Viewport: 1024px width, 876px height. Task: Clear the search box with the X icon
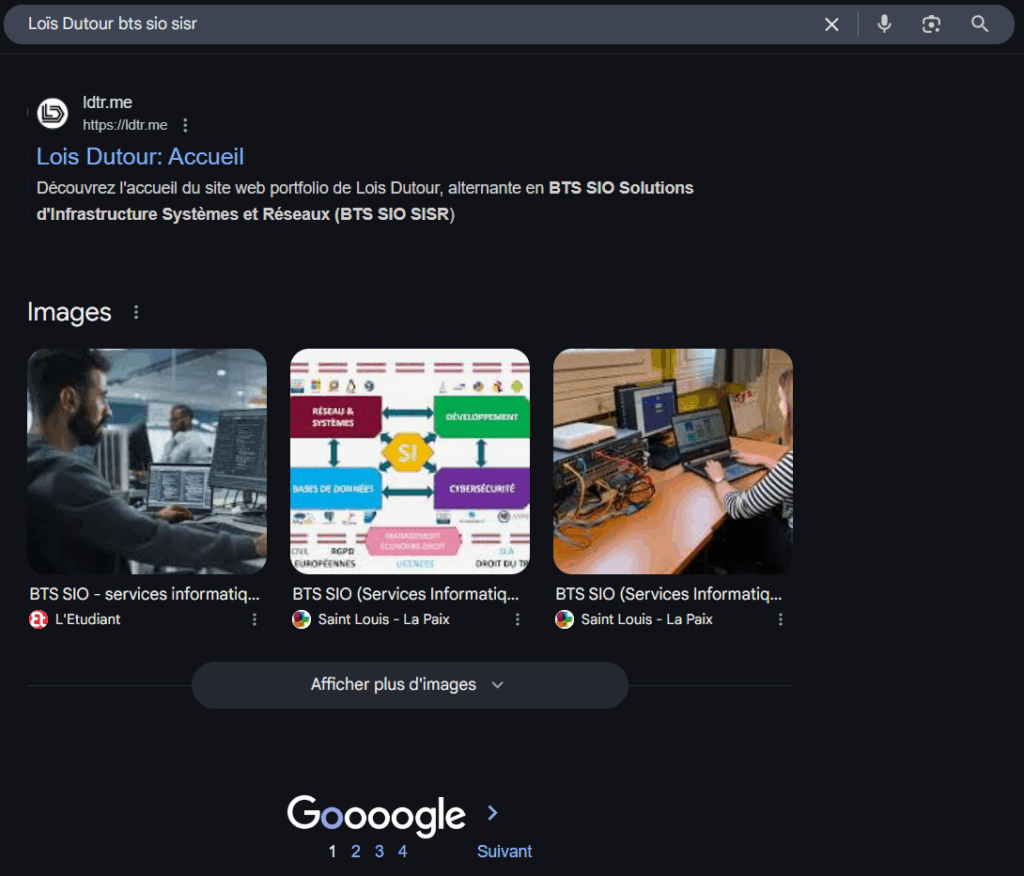pyautogui.click(x=831, y=24)
